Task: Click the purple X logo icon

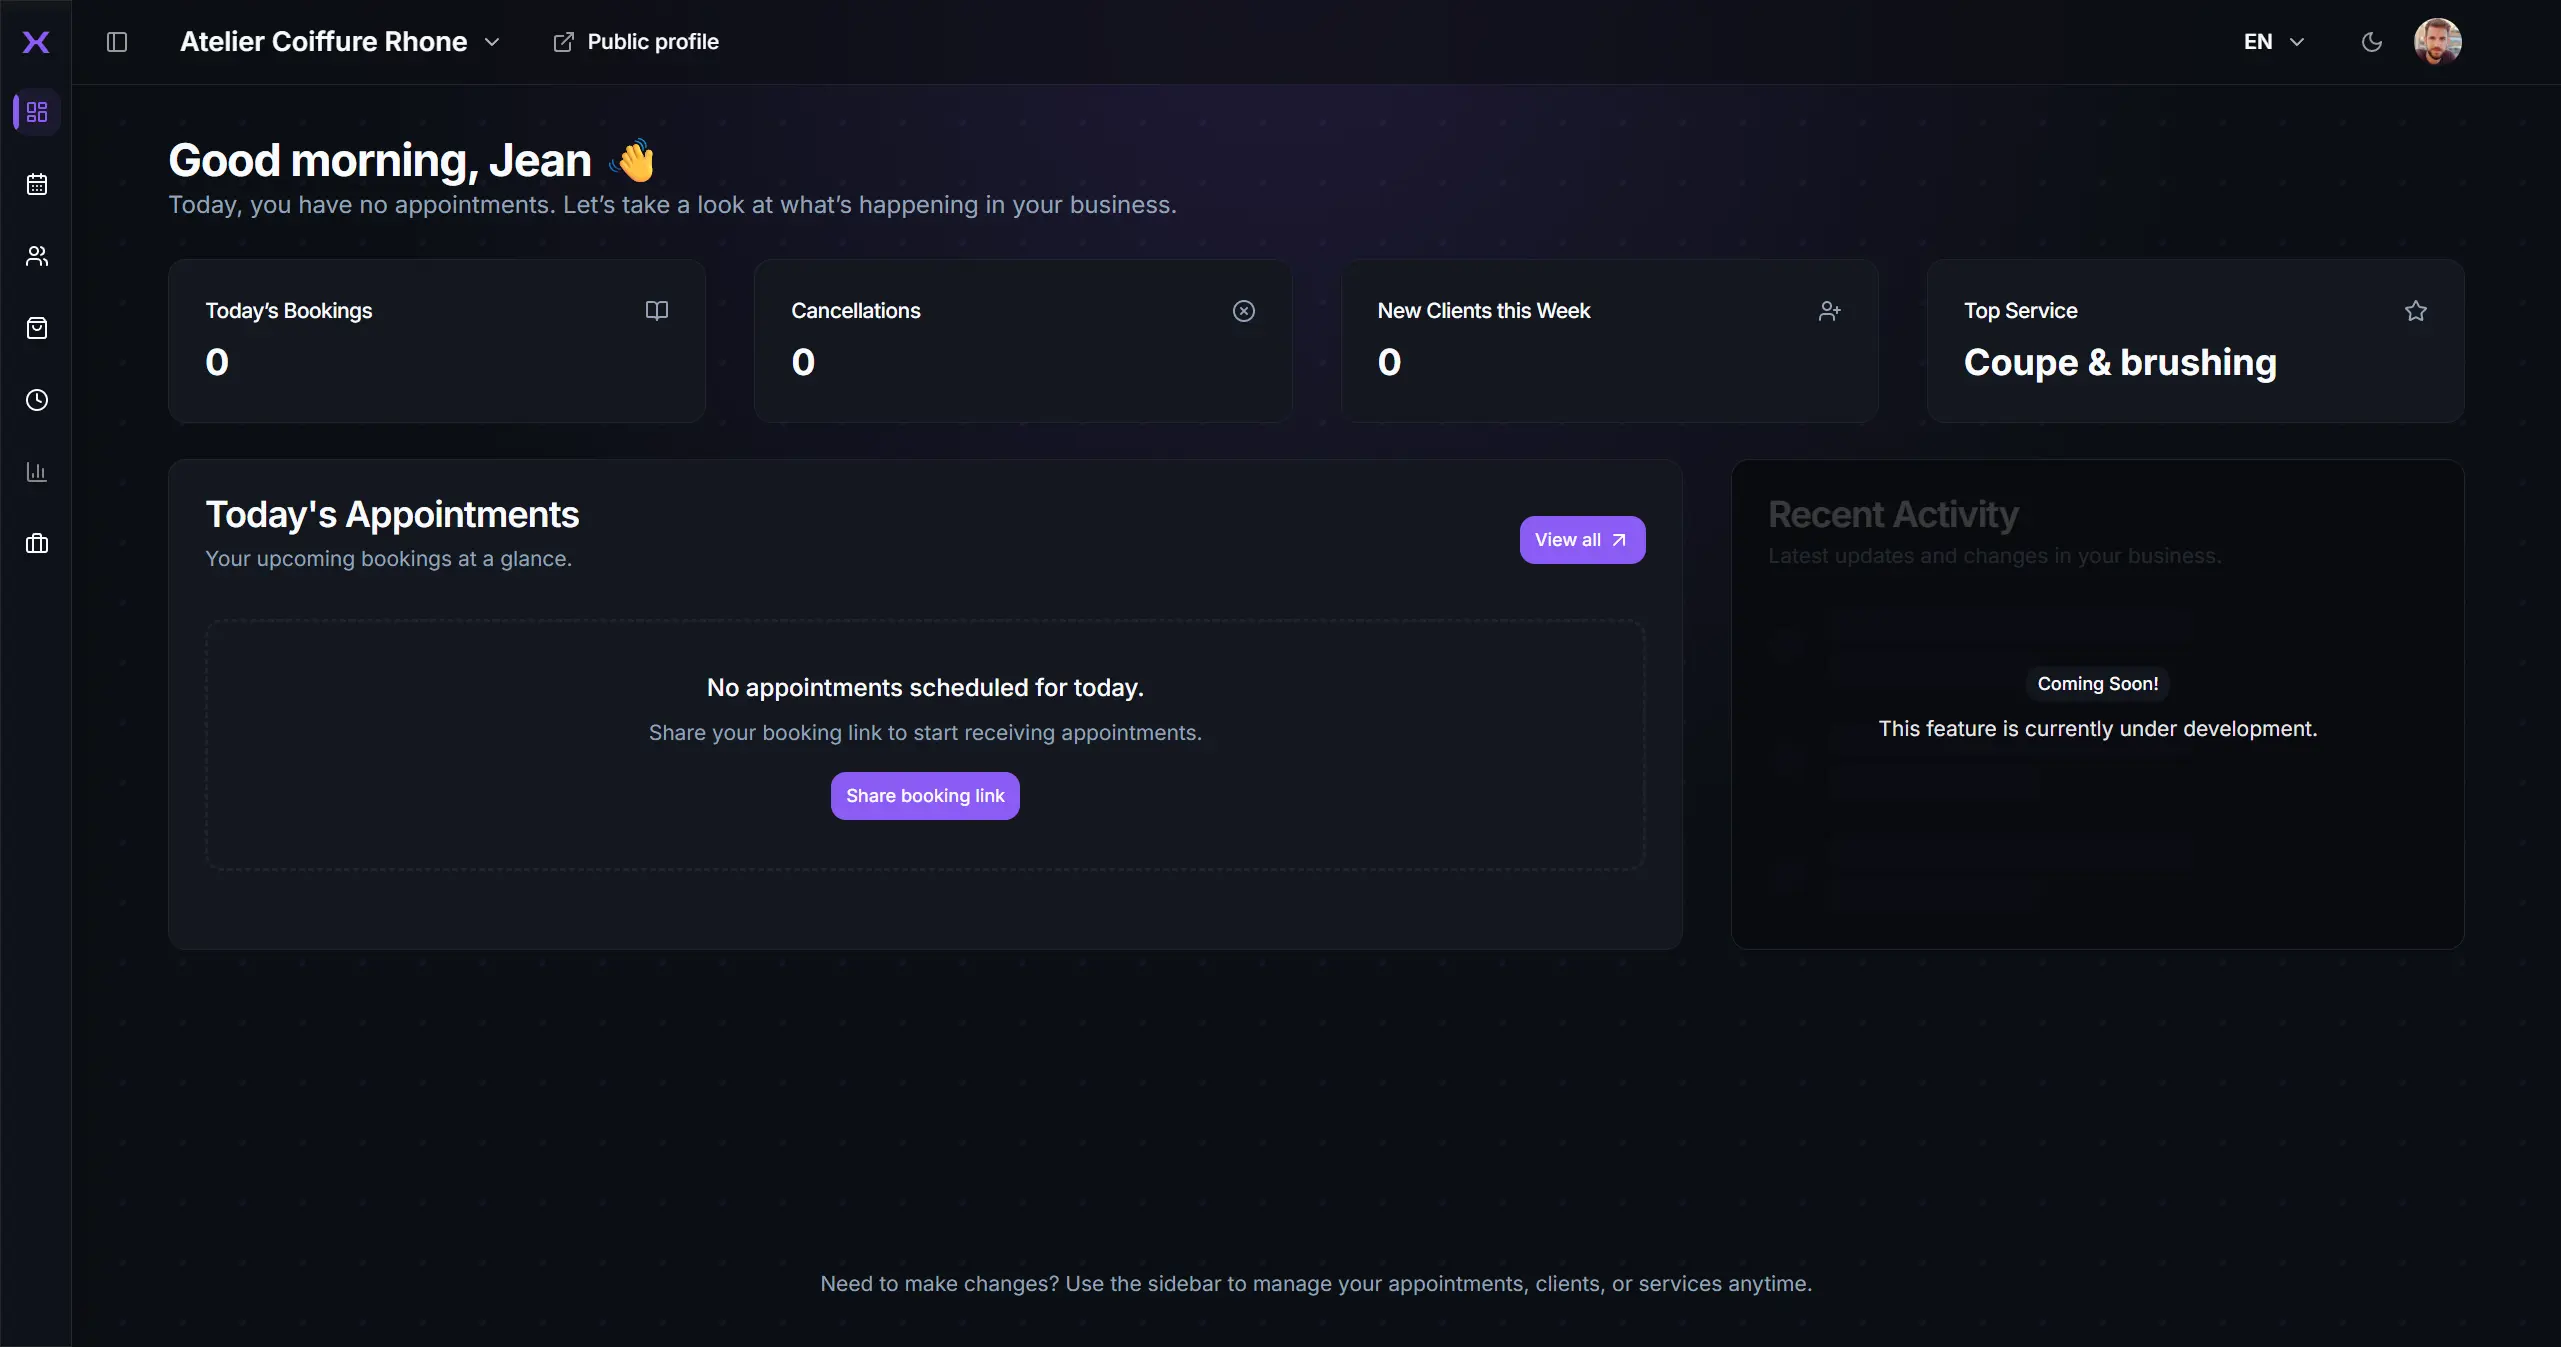Action: tap(36, 42)
